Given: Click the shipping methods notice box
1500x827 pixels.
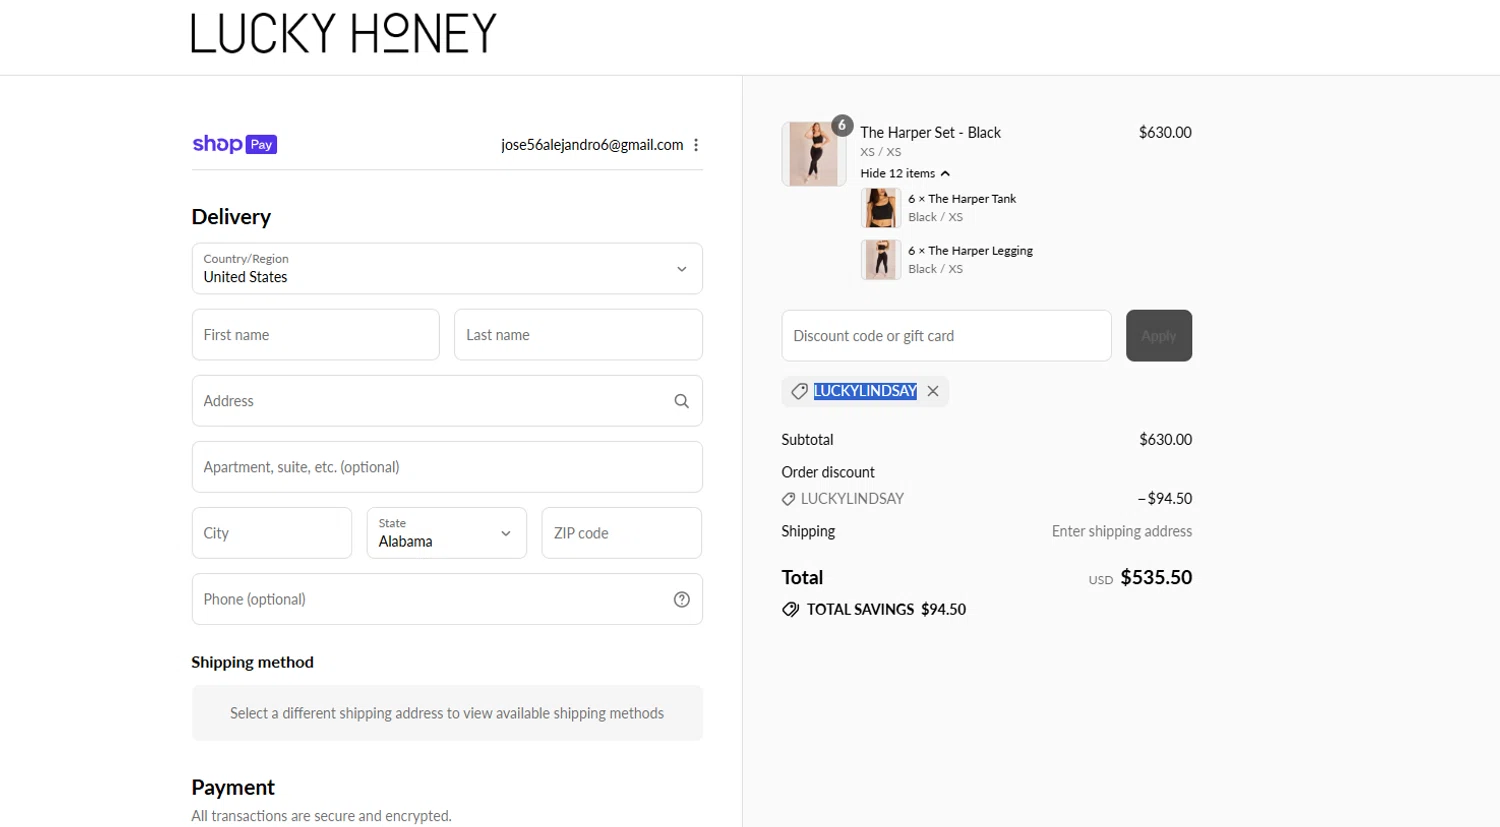Looking at the screenshot, I should tap(447, 713).
